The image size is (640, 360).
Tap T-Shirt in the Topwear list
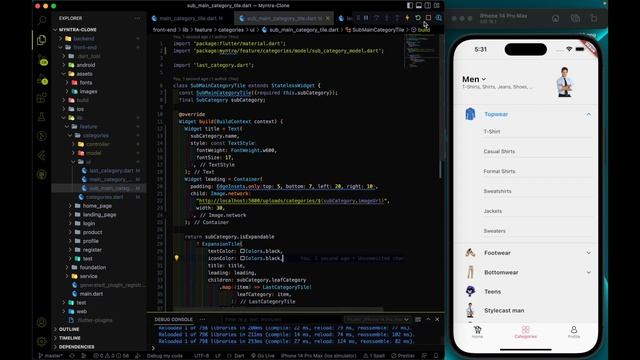[x=492, y=132]
